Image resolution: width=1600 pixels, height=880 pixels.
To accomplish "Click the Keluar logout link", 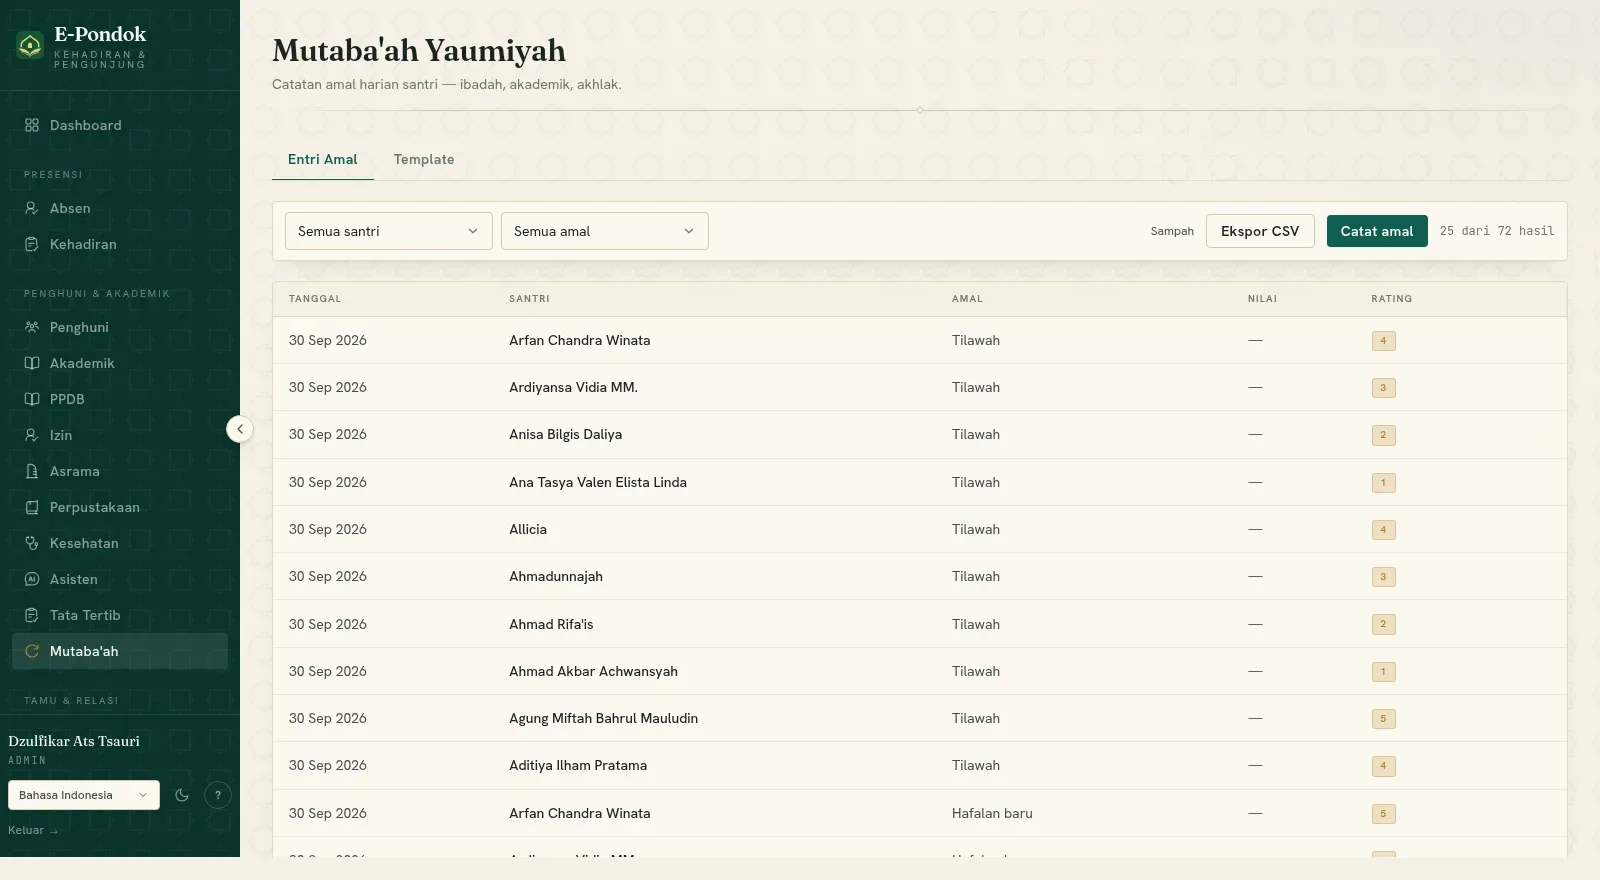I will 33,830.
